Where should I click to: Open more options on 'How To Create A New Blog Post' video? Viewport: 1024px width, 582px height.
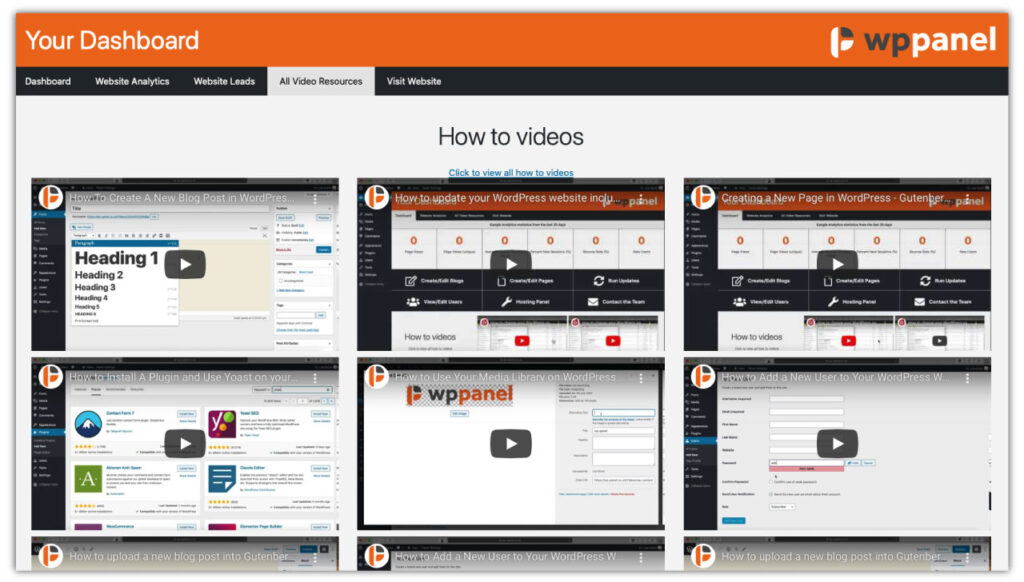click(315, 198)
